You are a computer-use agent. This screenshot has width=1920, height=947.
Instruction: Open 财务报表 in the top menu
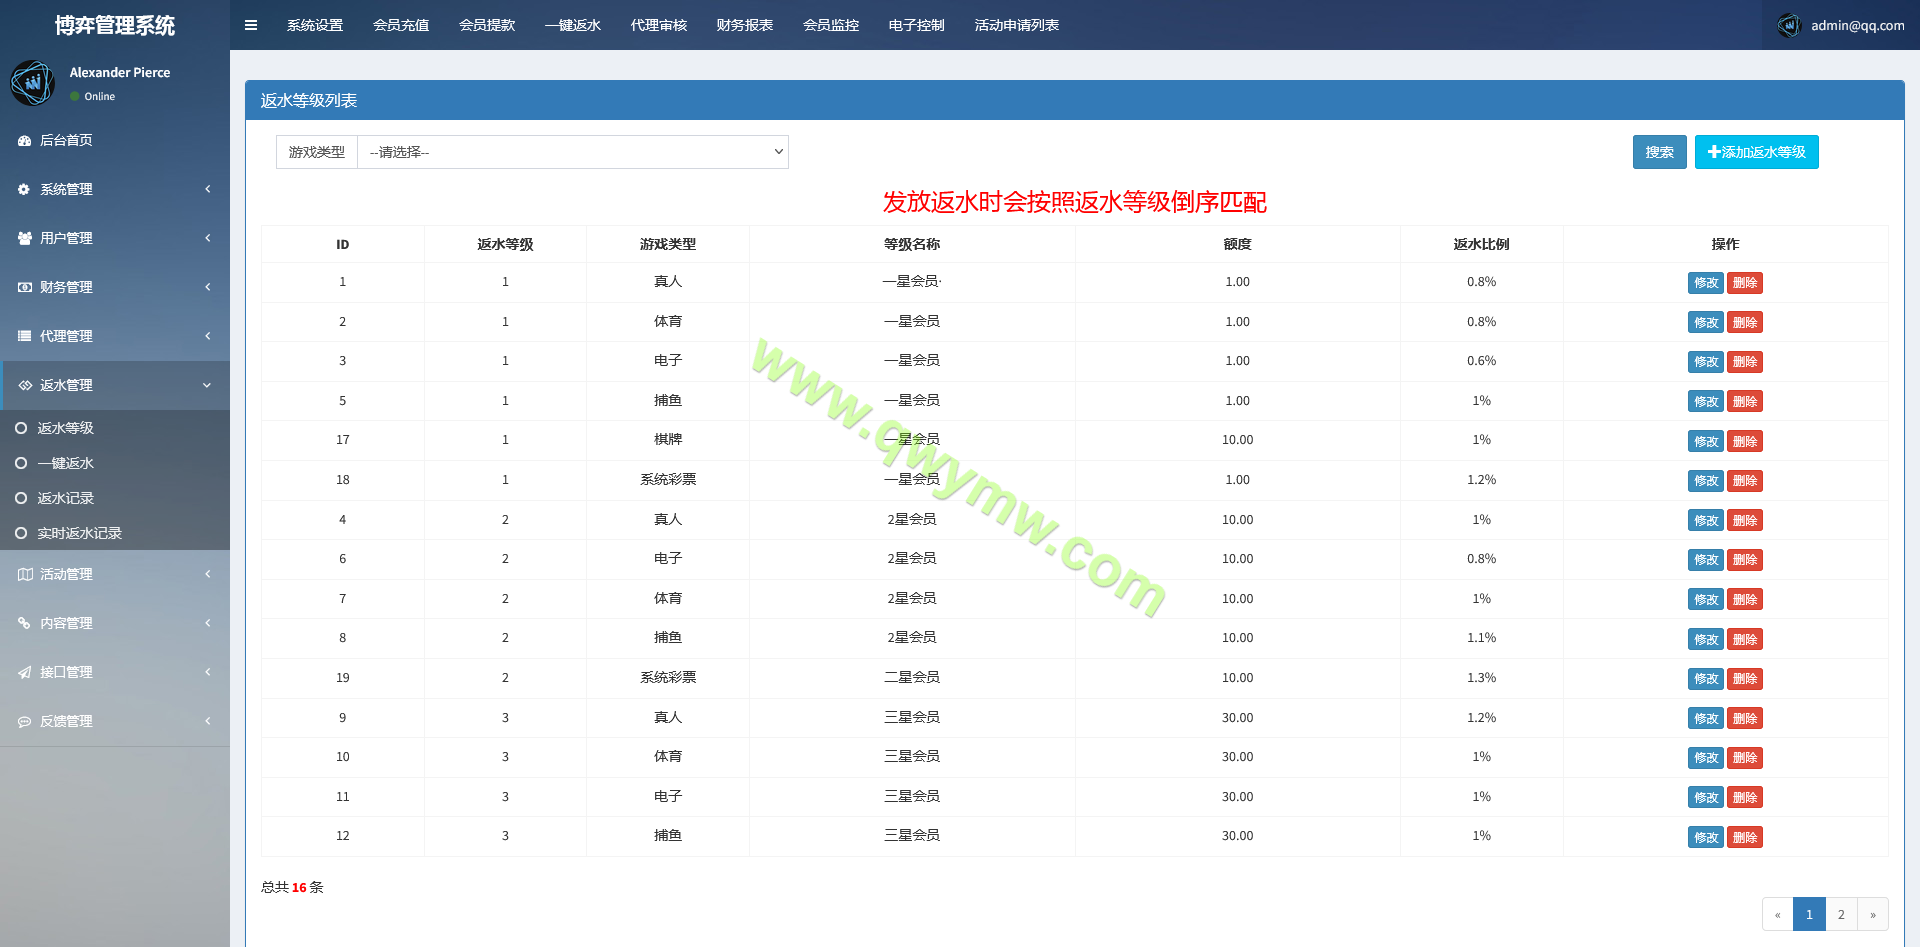[x=744, y=25]
